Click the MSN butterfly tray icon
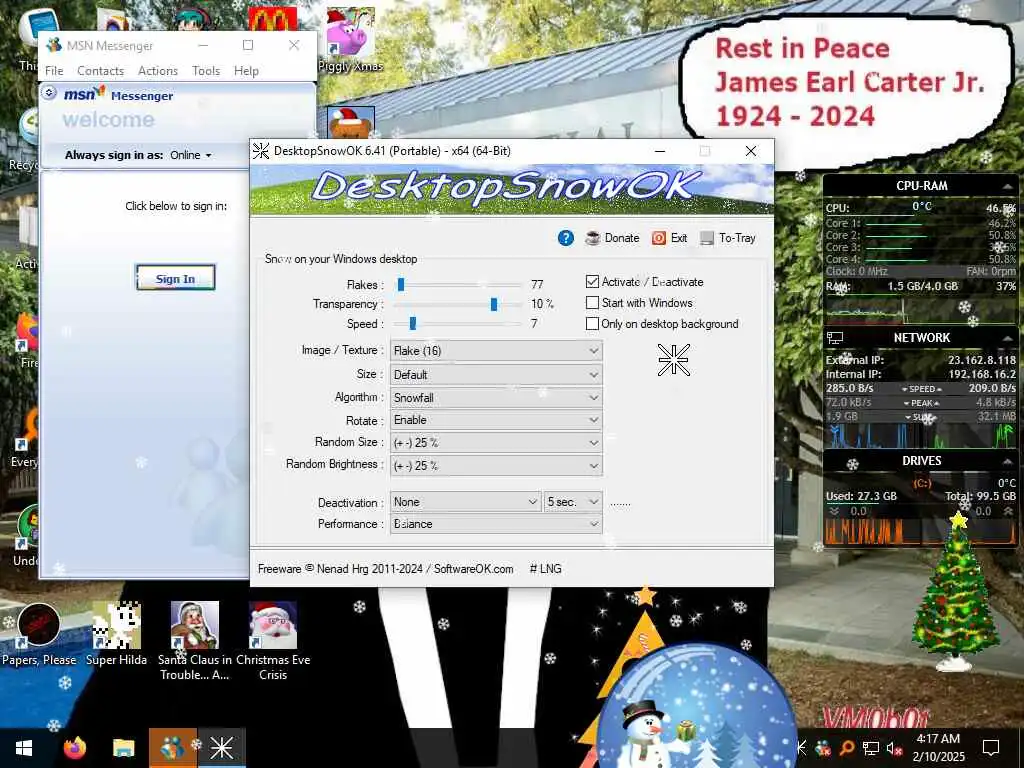Screen dimensions: 1024x768 click(823, 748)
